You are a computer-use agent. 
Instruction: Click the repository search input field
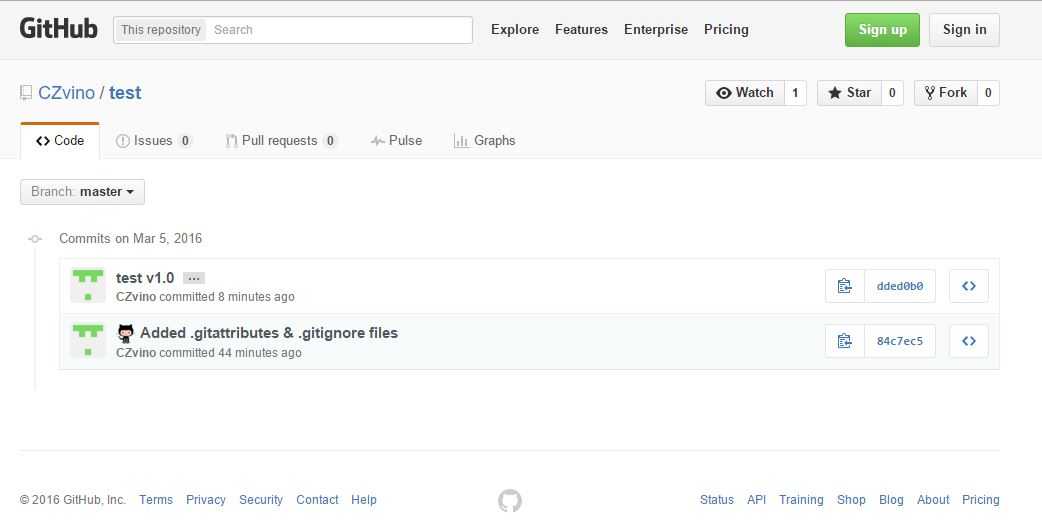coord(339,30)
